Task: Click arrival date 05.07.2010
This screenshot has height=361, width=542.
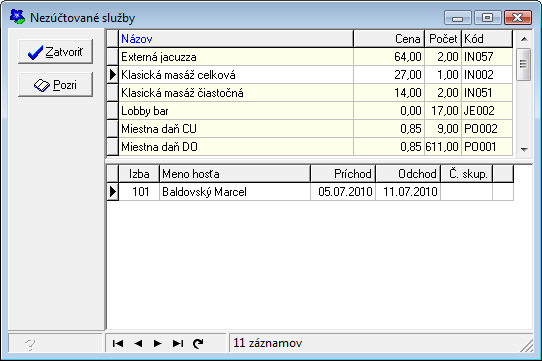Action: tap(343, 192)
